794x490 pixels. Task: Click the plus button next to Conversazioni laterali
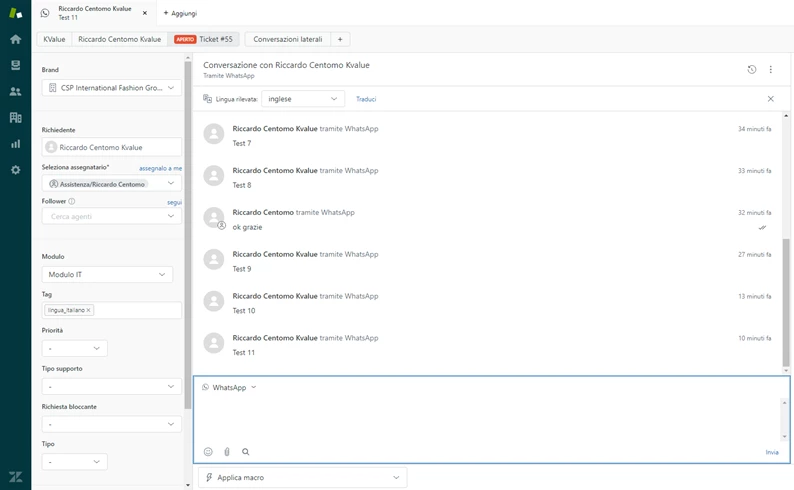340,39
